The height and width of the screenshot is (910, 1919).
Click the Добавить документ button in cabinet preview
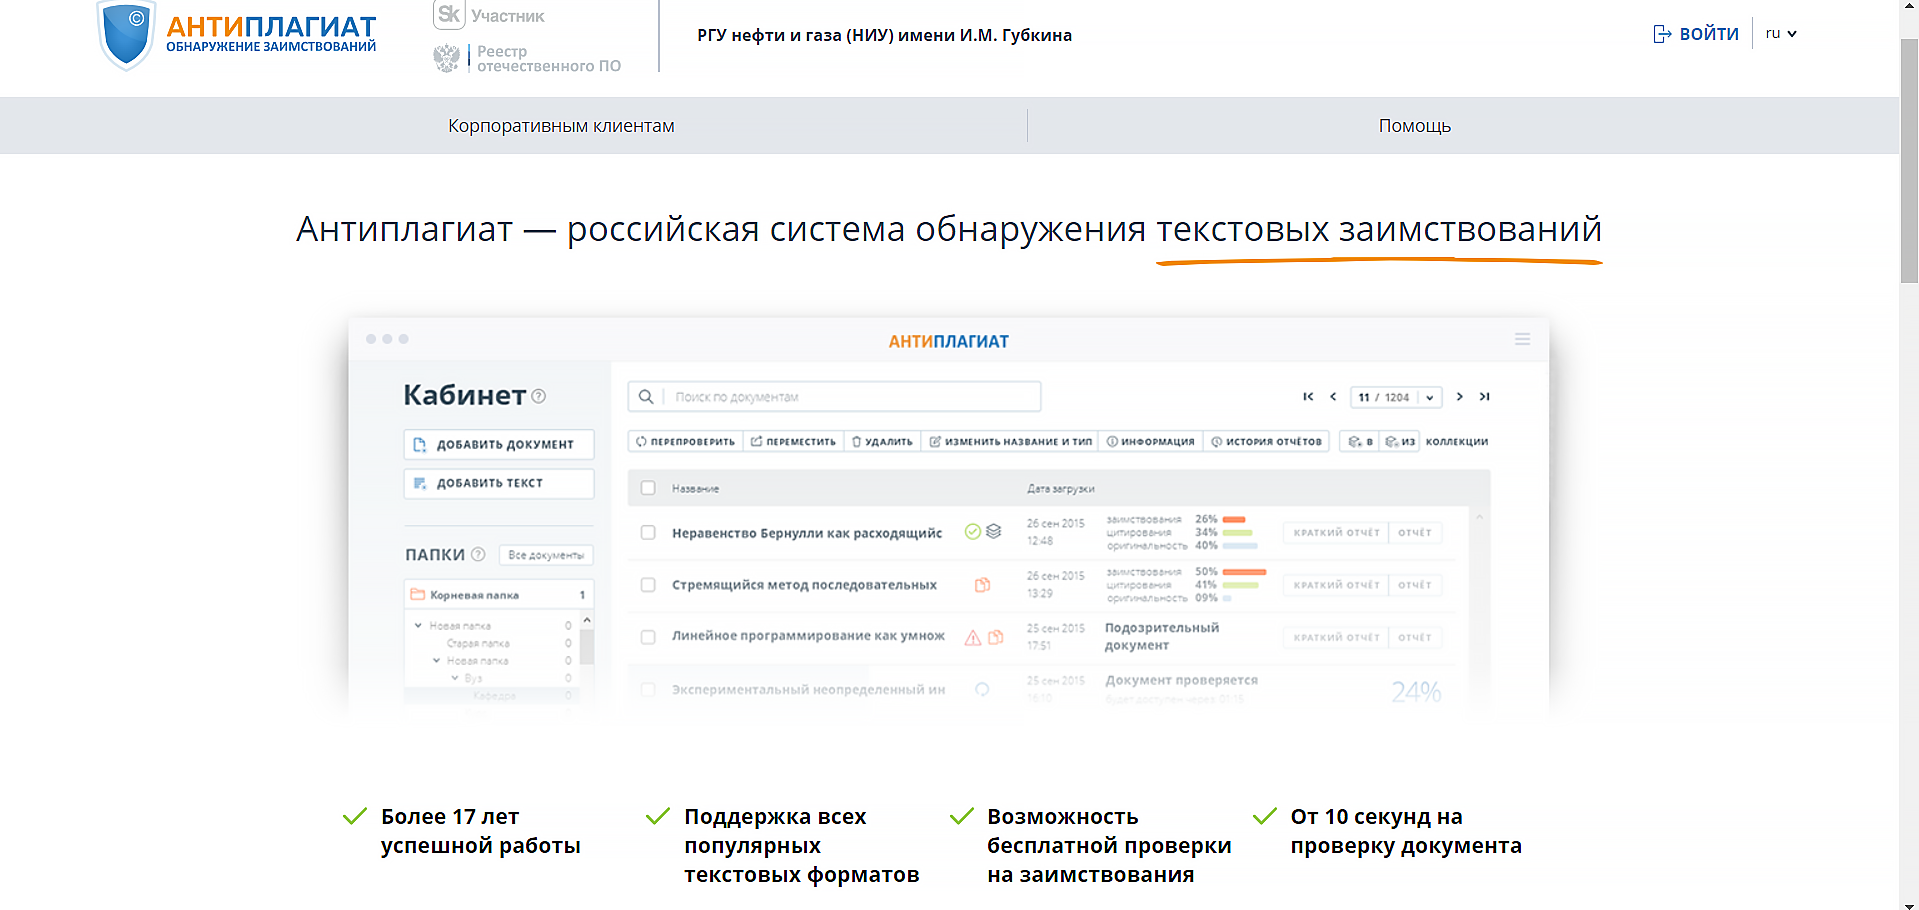point(499,444)
